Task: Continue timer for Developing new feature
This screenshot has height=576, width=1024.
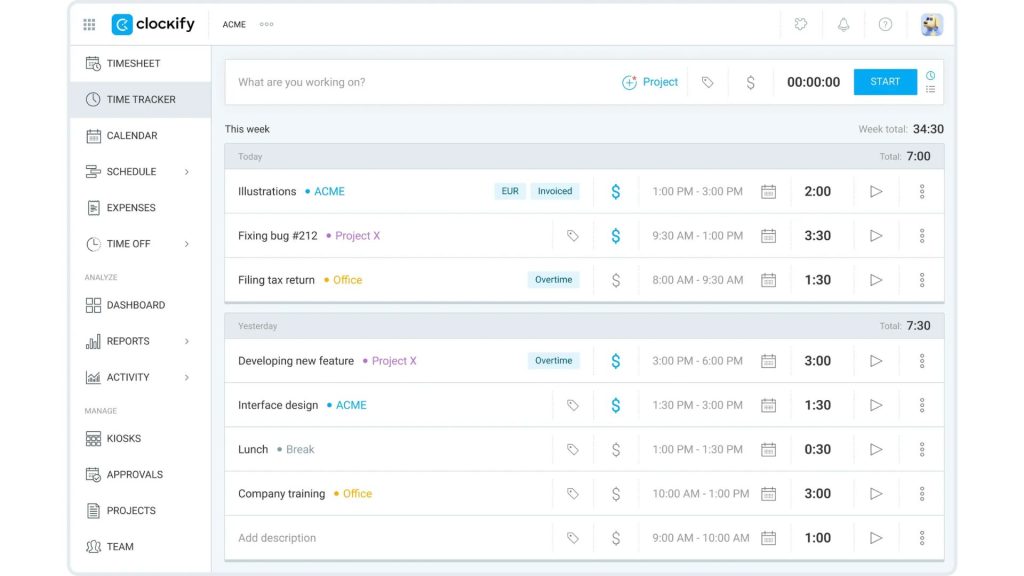Action: click(x=876, y=361)
